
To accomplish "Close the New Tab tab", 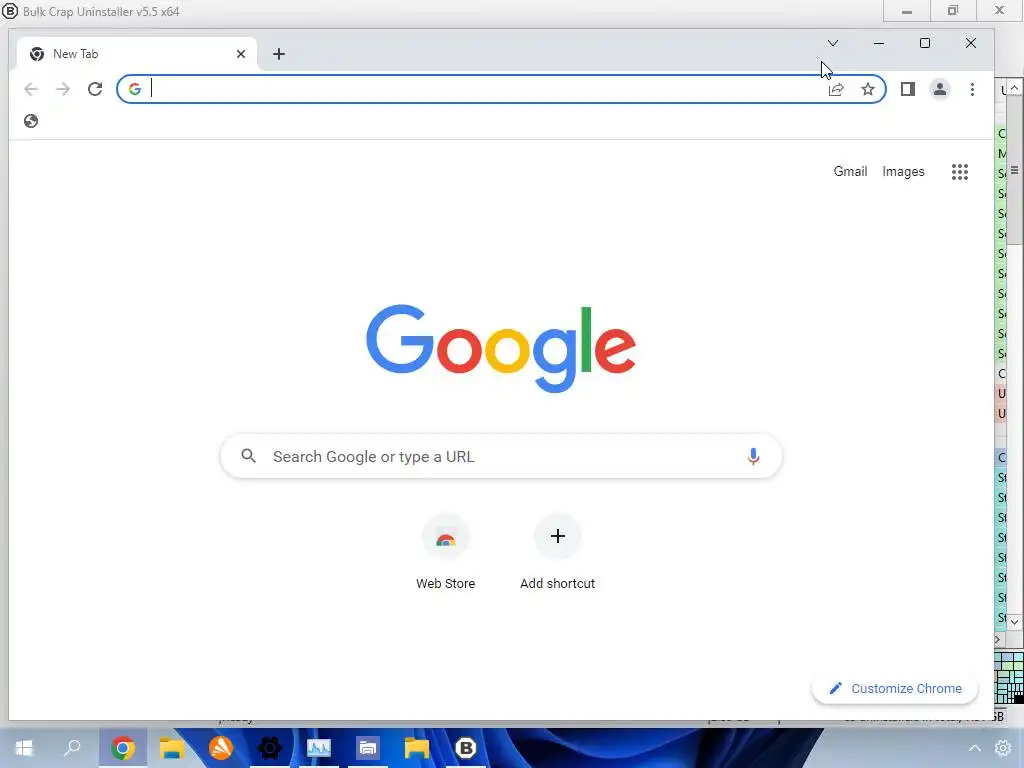I will coord(241,54).
